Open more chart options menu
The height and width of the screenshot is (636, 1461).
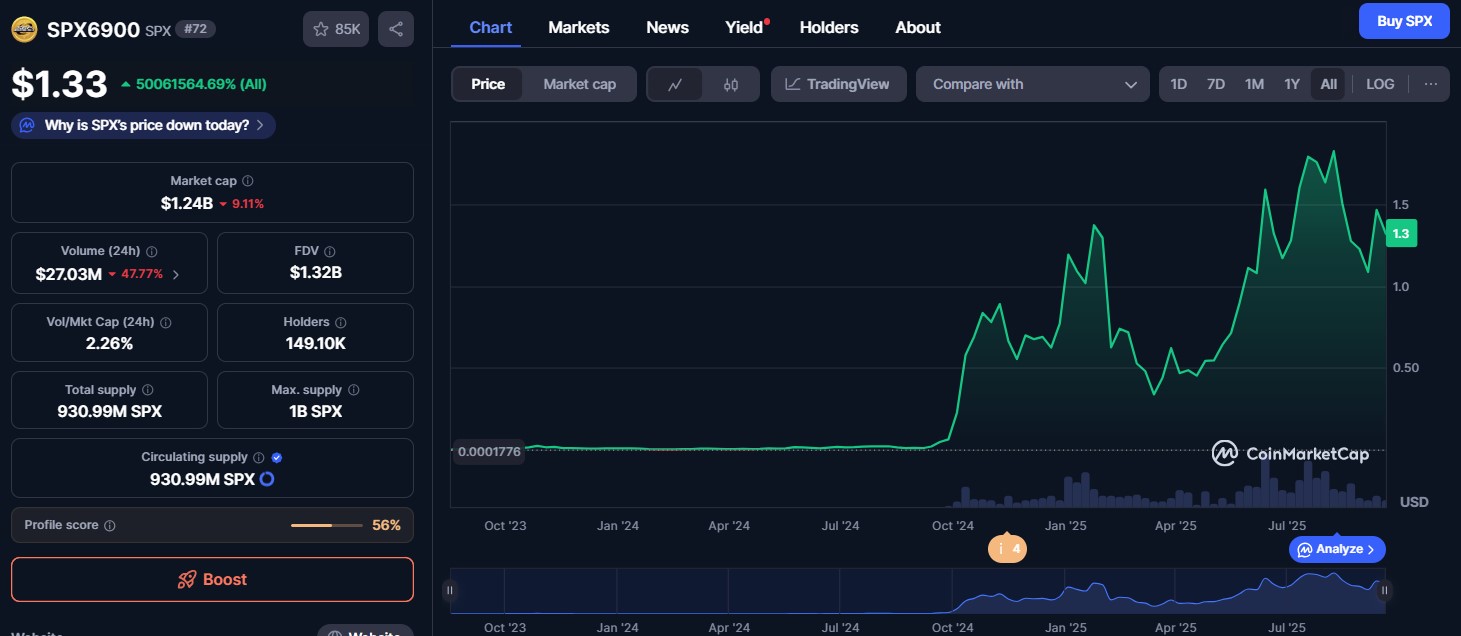(x=1431, y=84)
